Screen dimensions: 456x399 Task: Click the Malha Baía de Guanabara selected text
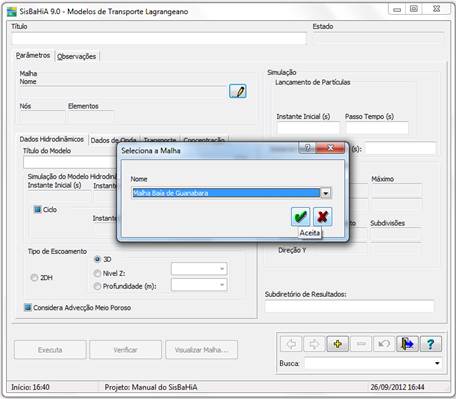point(171,193)
